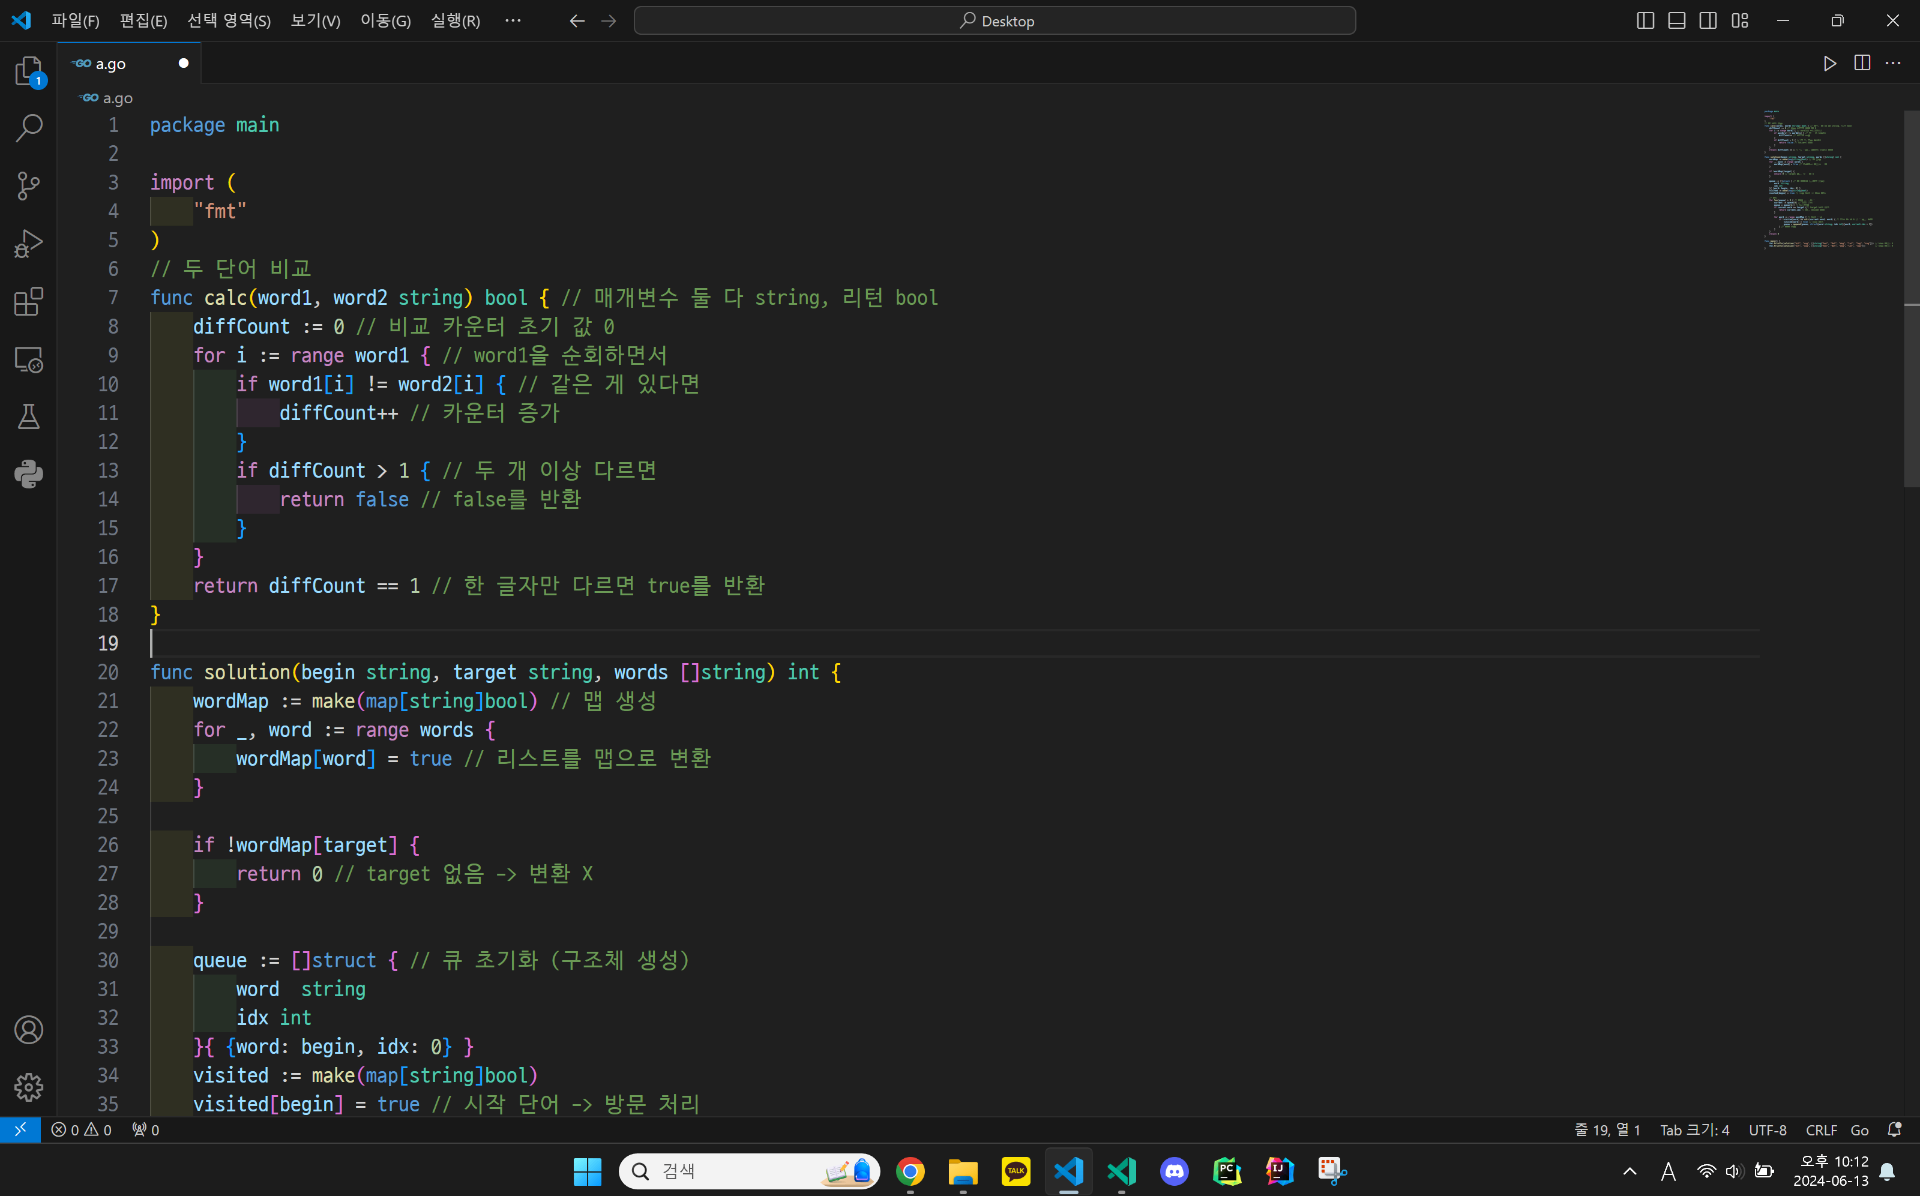The image size is (1920, 1196).
Task: Change CRLF end of line sequence
Action: 1821,1130
